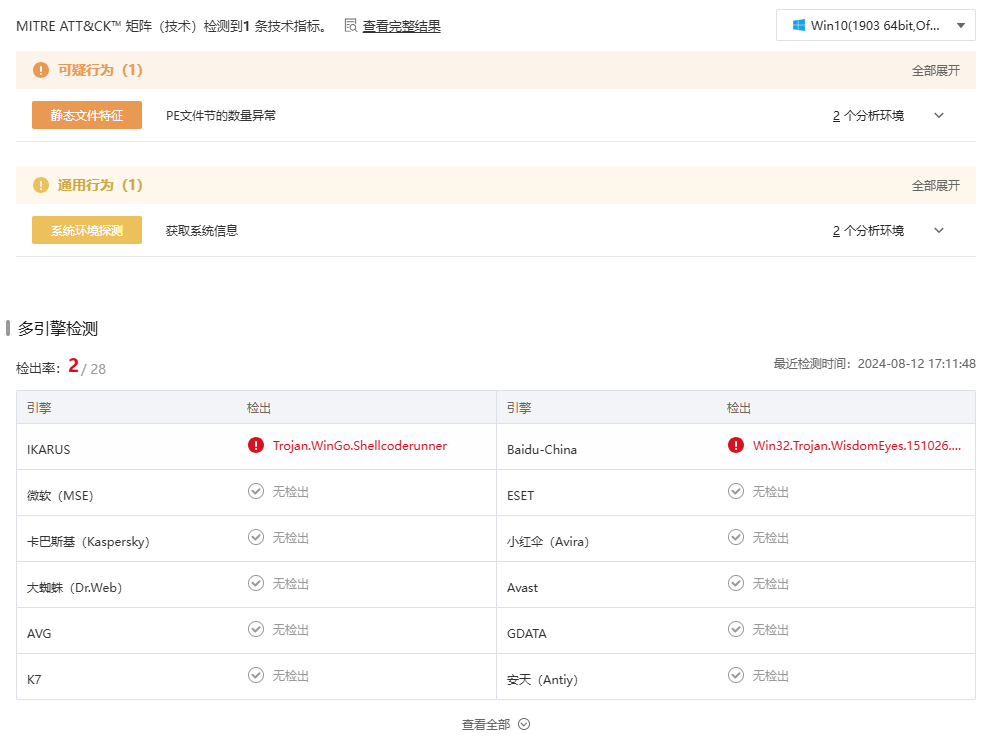Select the 静态文件特征 orange tag
The image size is (995, 740).
[x=87, y=116]
